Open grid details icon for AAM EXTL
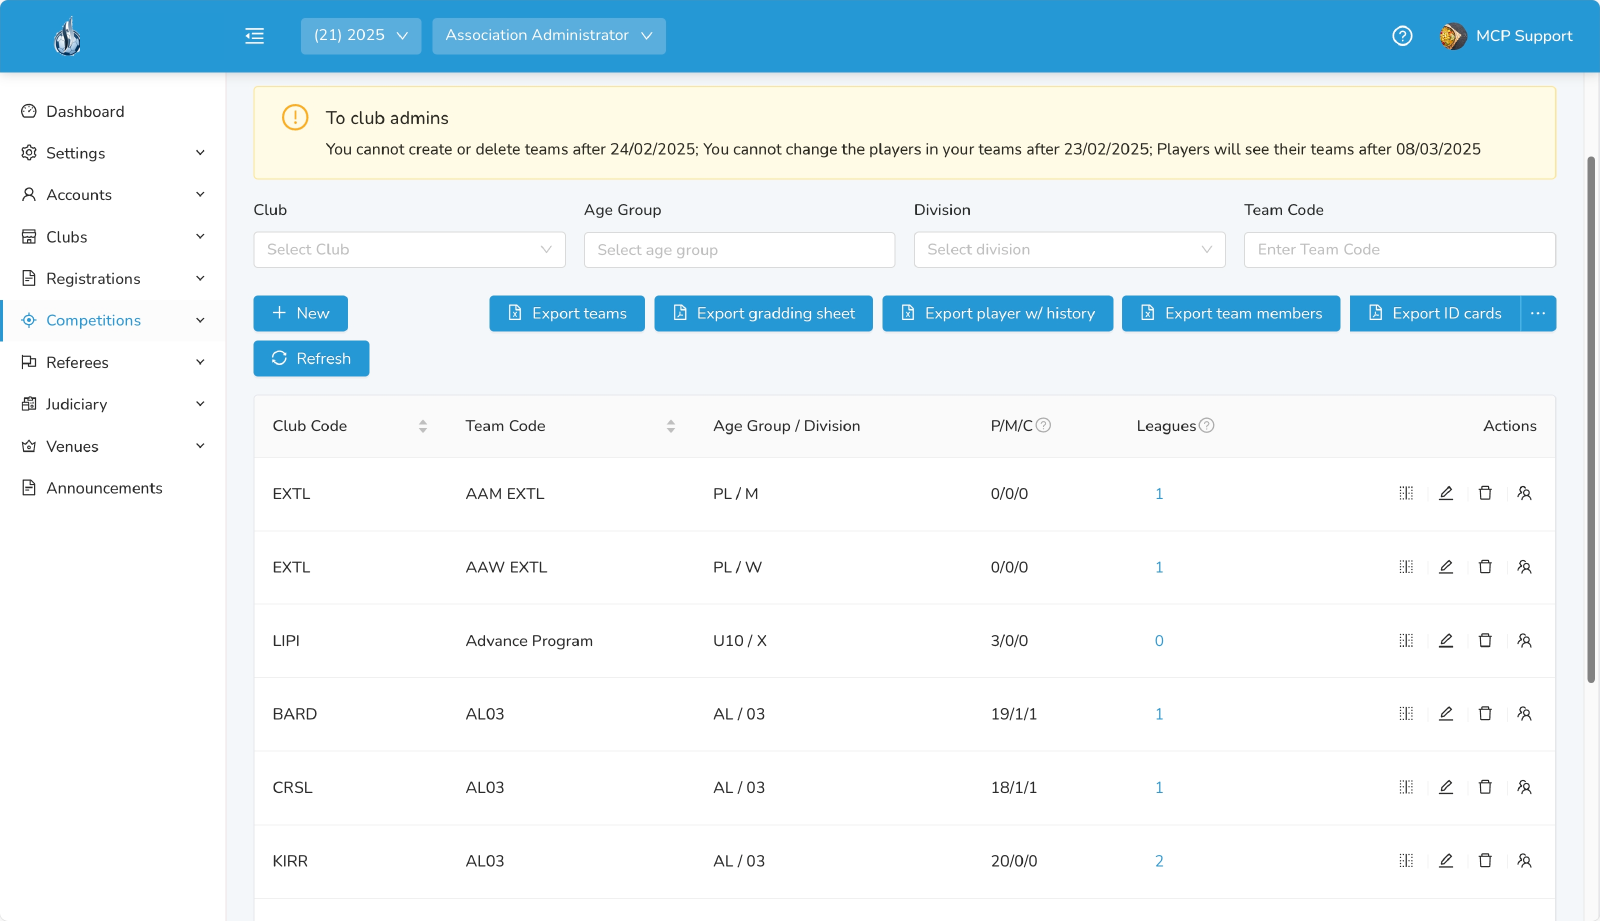The height and width of the screenshot is (921, 1600). coord(1406,493)
